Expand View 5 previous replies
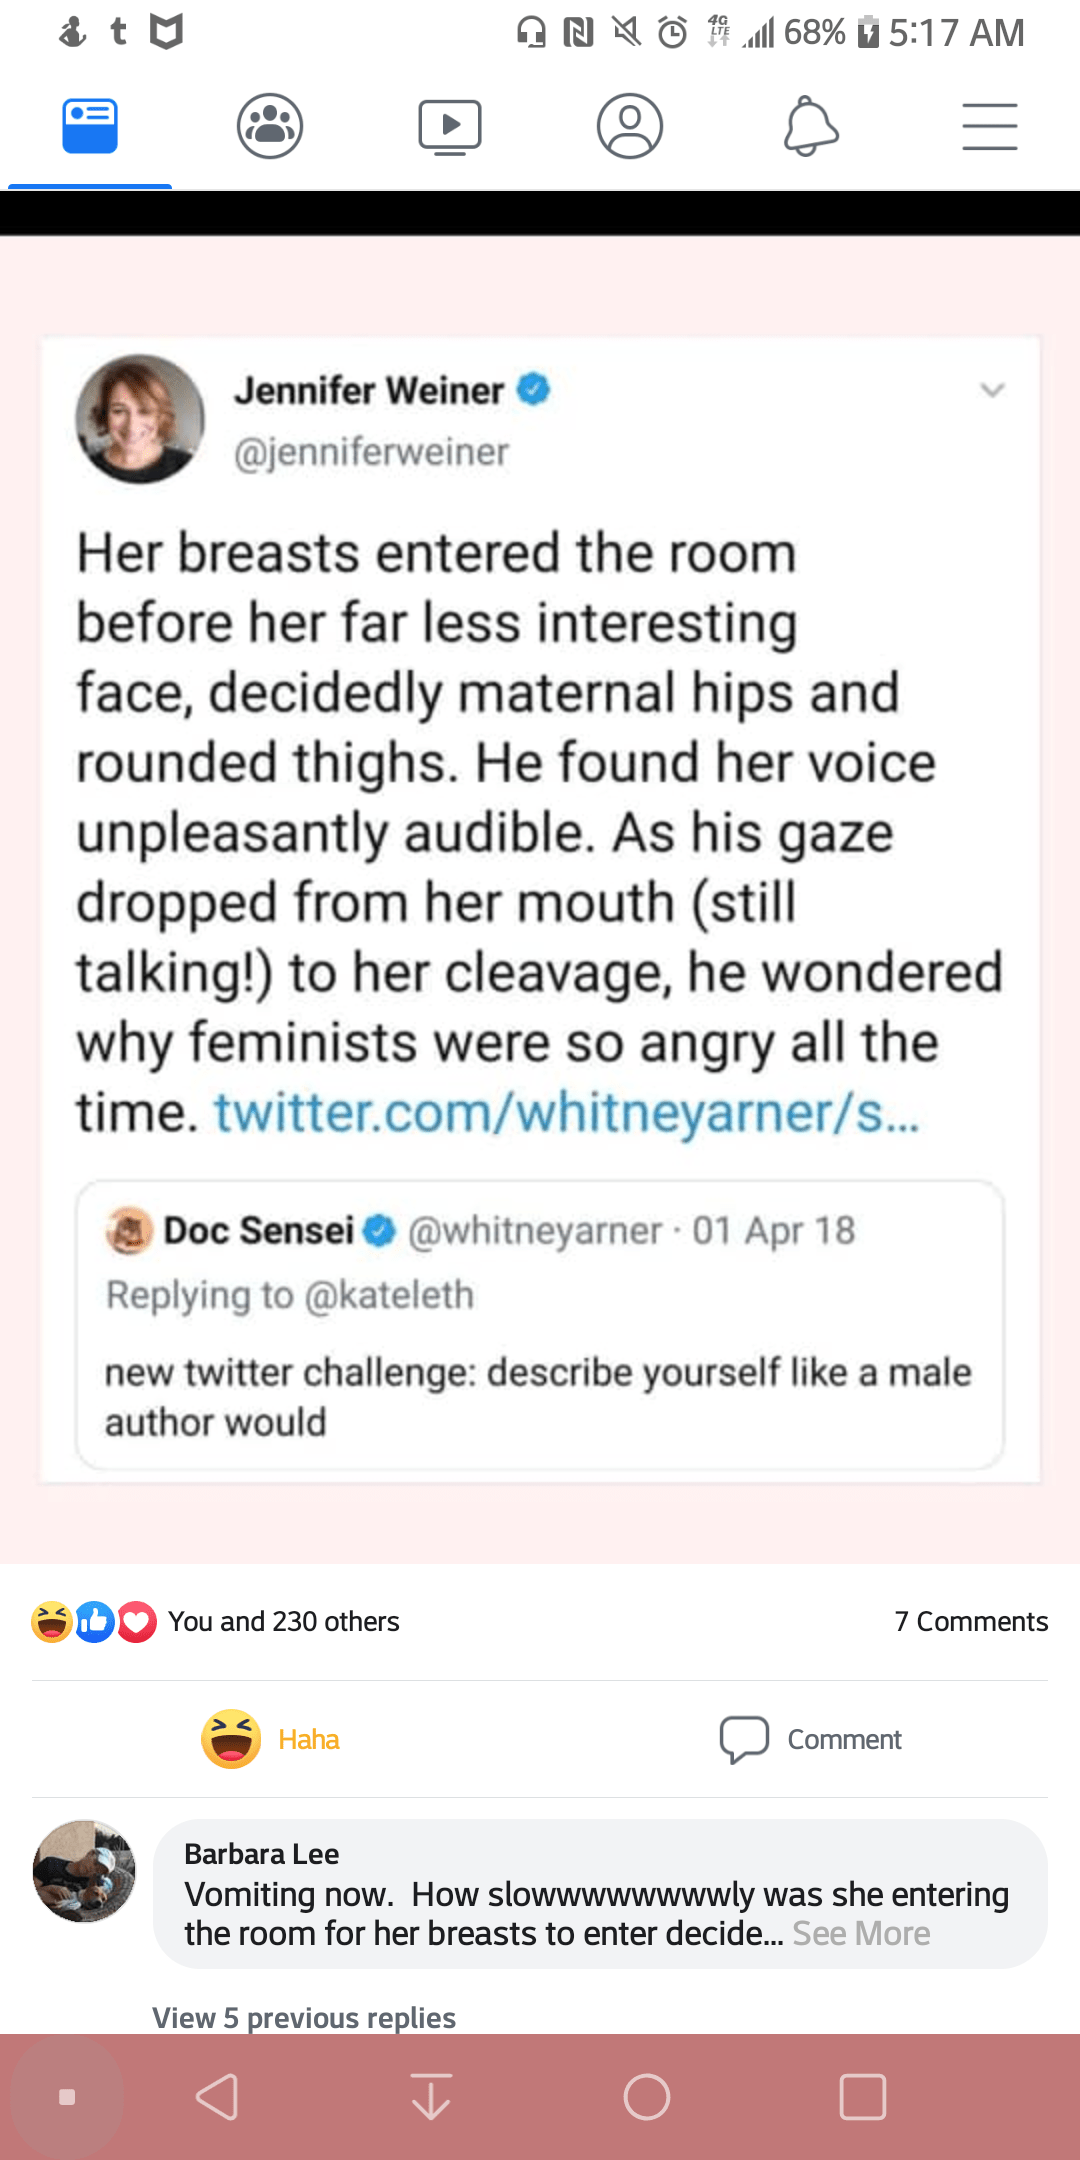Image resolution: width=1080 pixels, height=2160 pixels. [x=304, y=2018]
